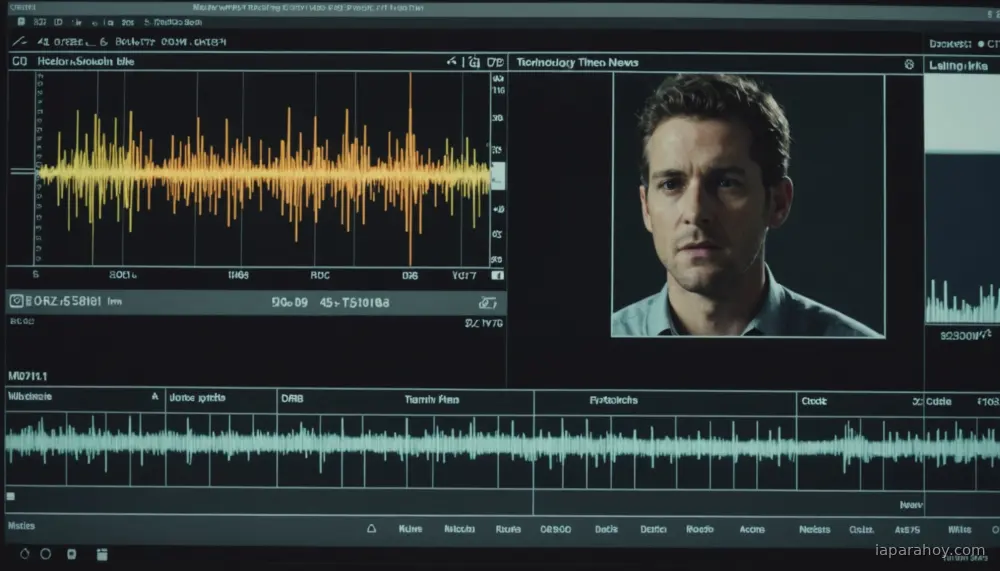
Task: Click the 'A' icon in the 'Wibcirele' track header
Action: pyautogui.click(x=154, y=397)
